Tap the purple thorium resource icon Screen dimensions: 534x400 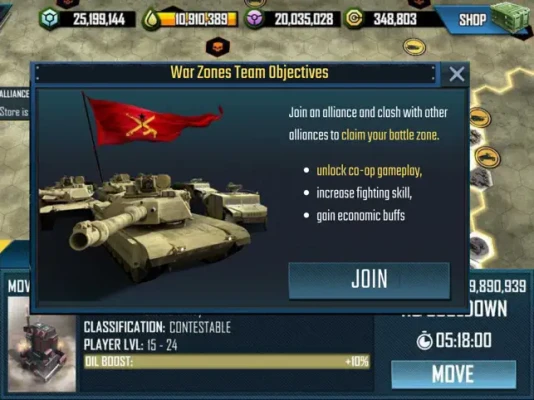[255, 18]
